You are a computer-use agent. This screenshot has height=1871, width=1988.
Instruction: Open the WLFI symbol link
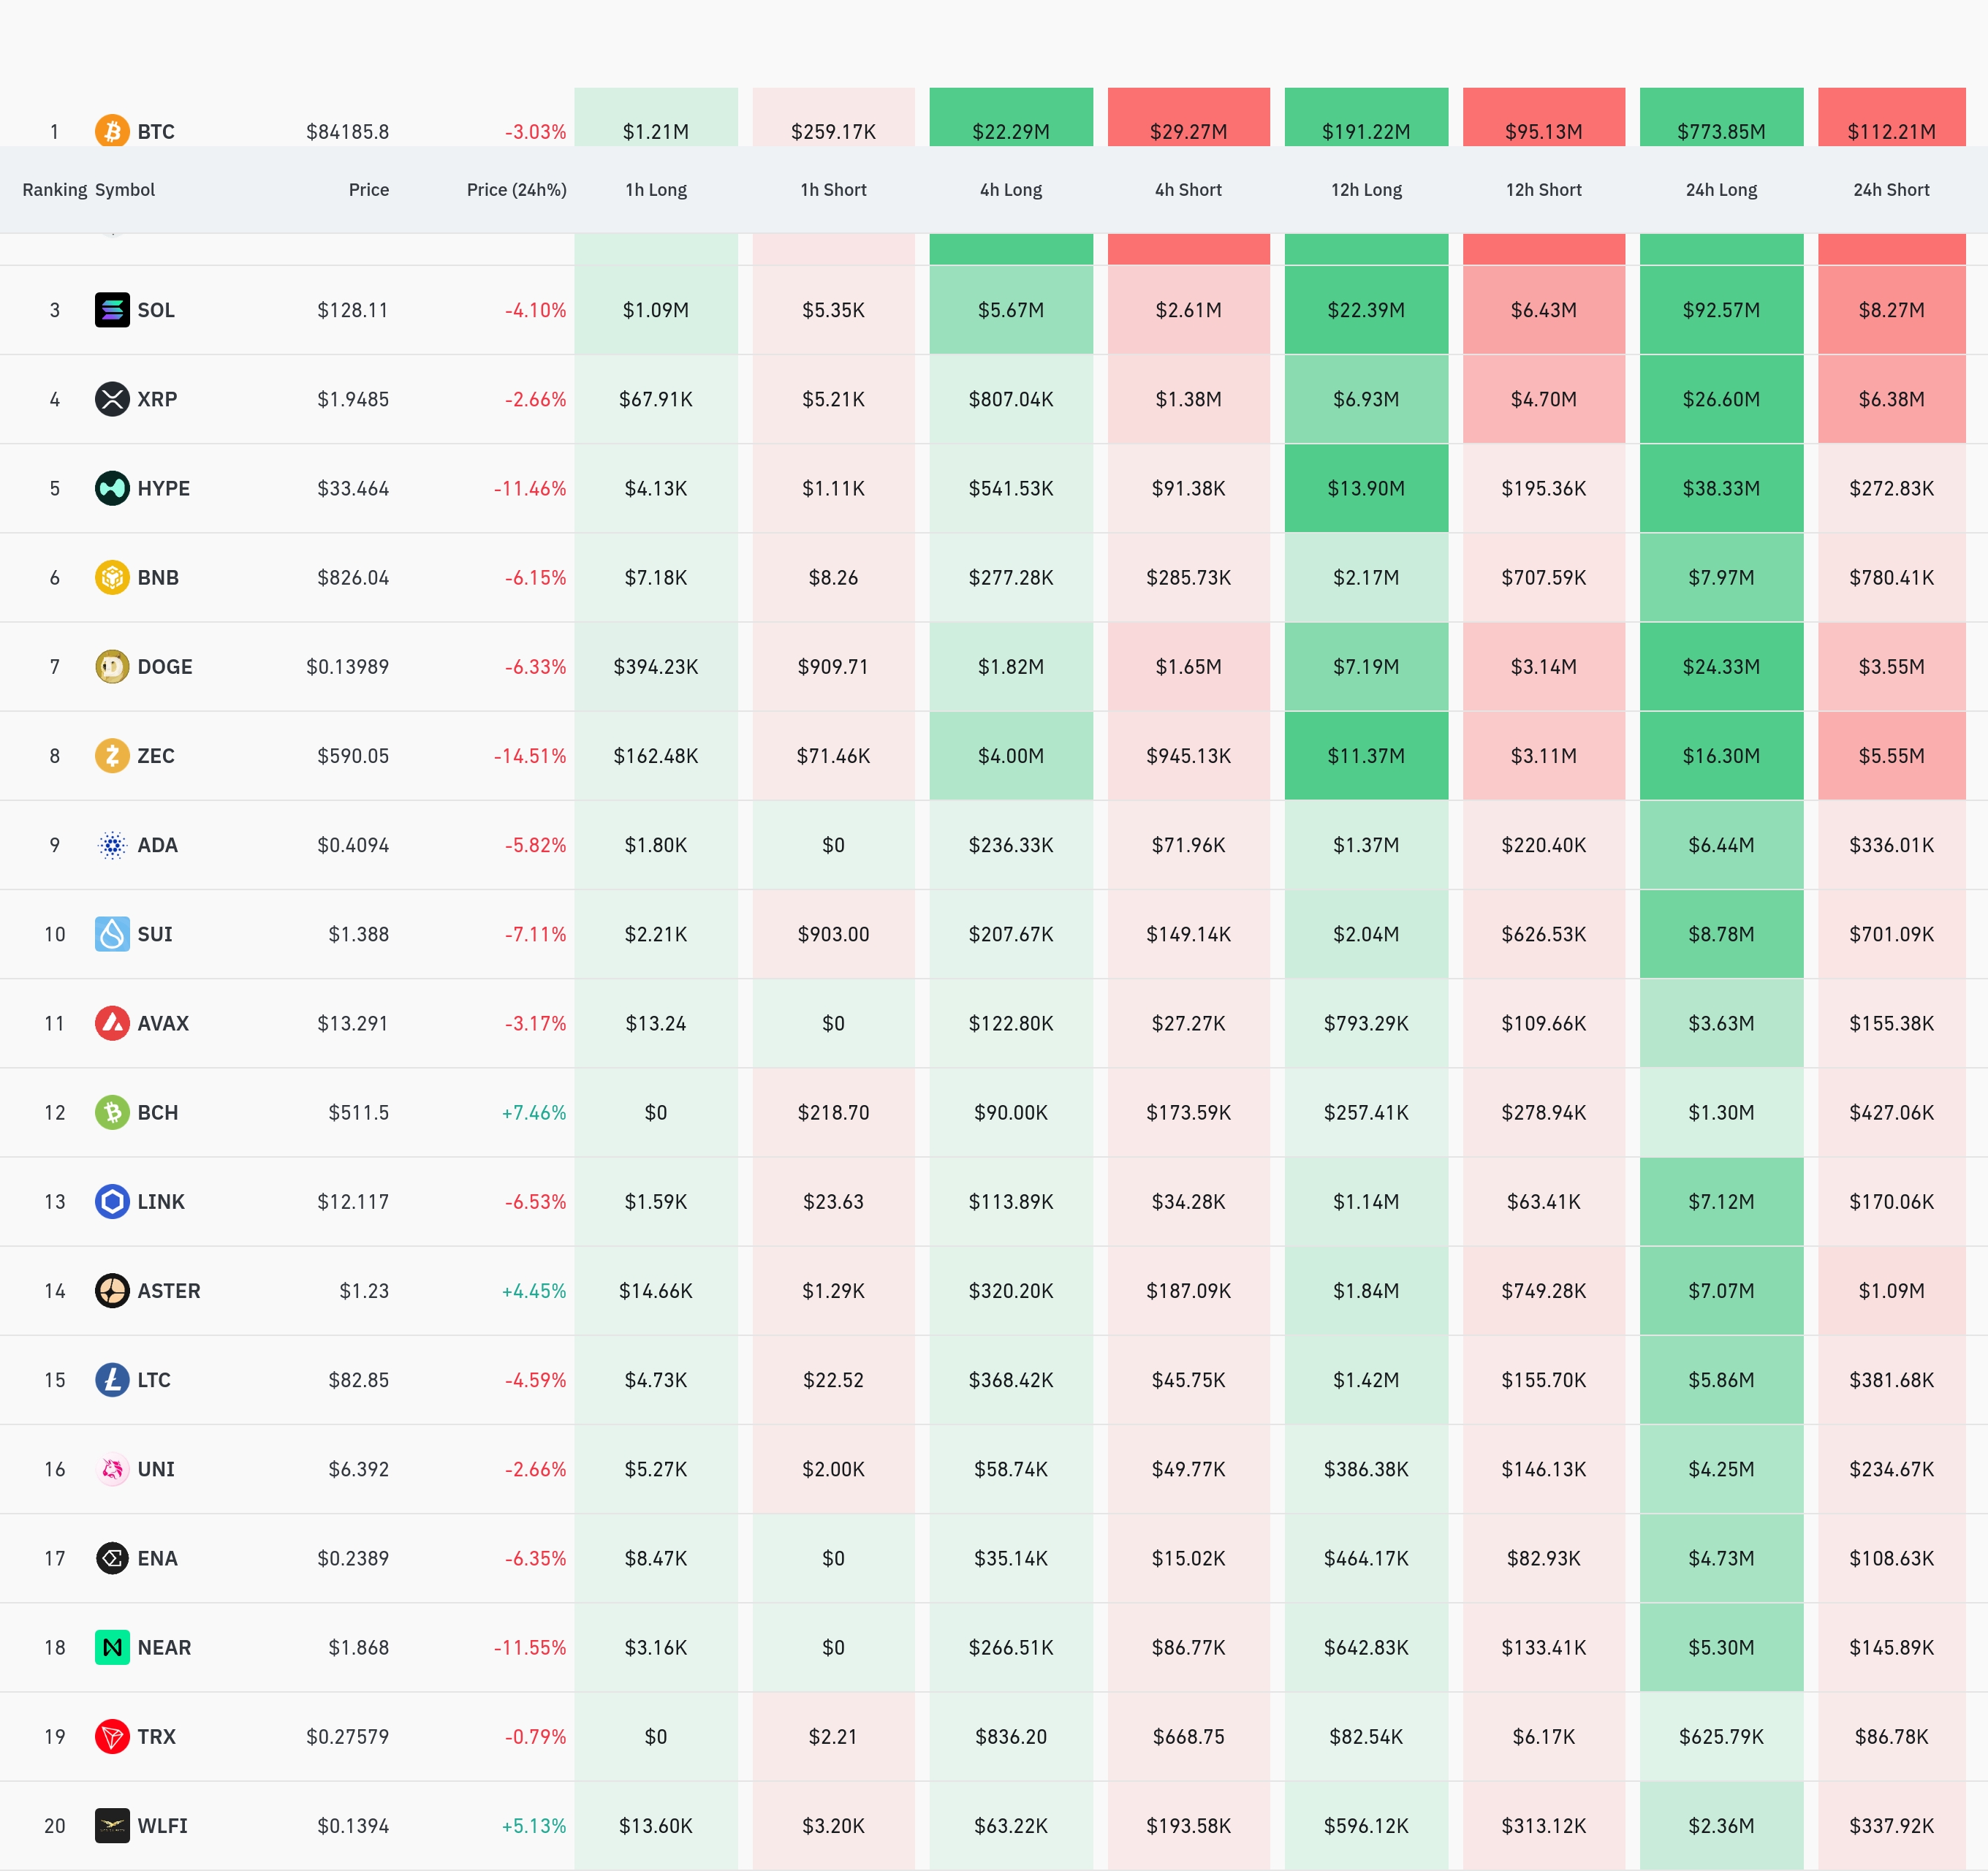162,1826
